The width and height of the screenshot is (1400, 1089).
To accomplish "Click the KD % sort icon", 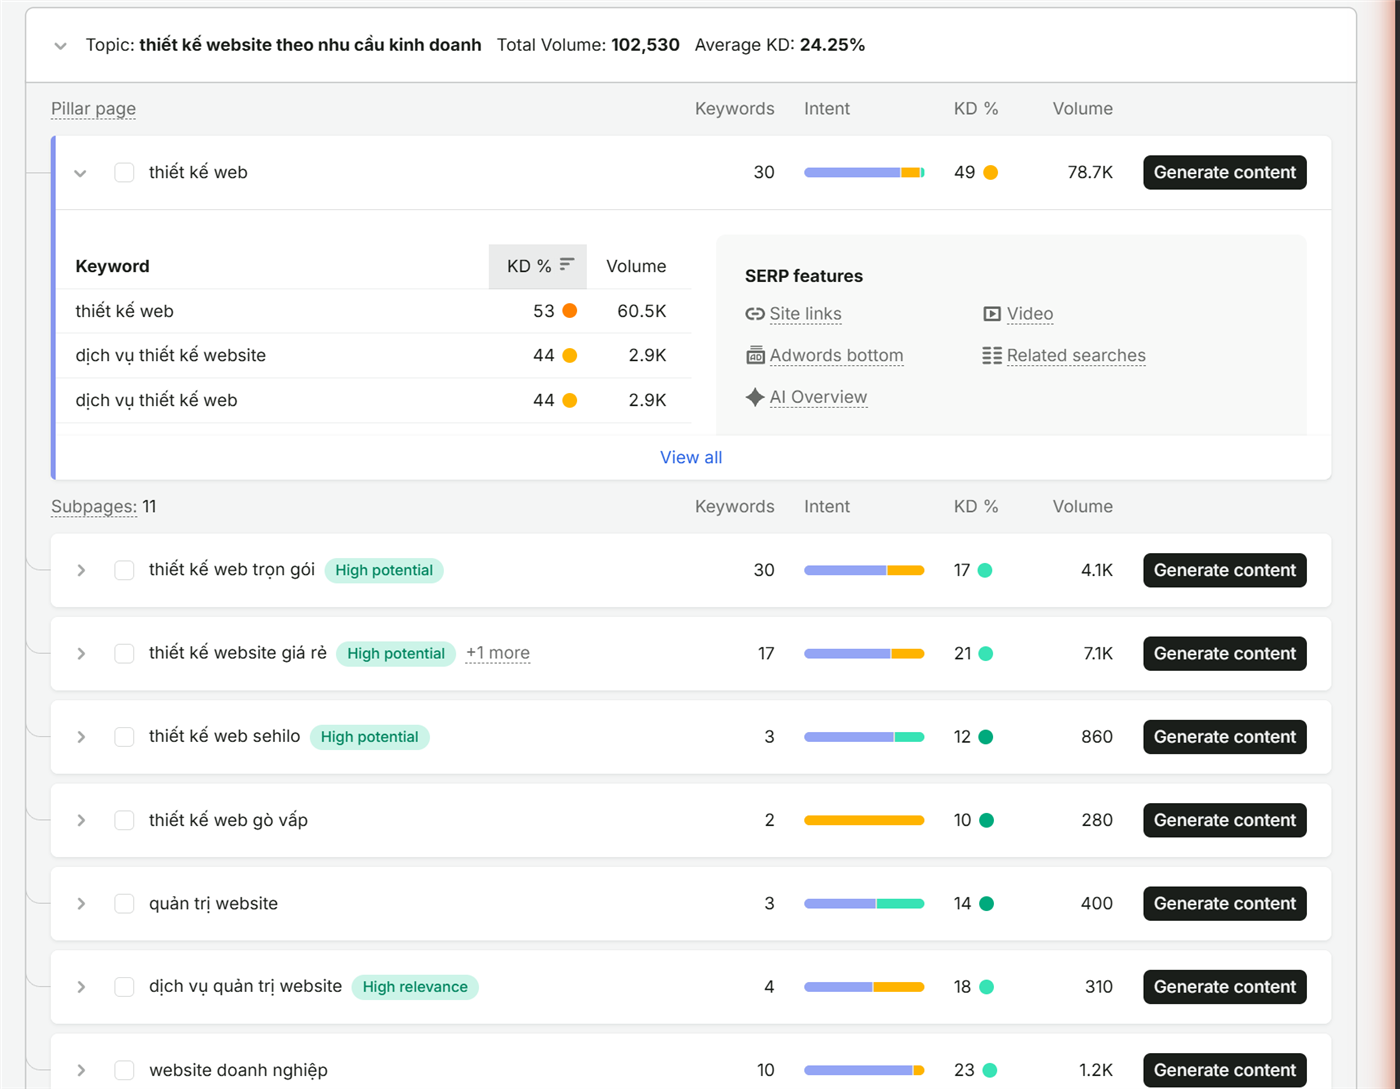I will pyautogui.click(x=567, y=264).
